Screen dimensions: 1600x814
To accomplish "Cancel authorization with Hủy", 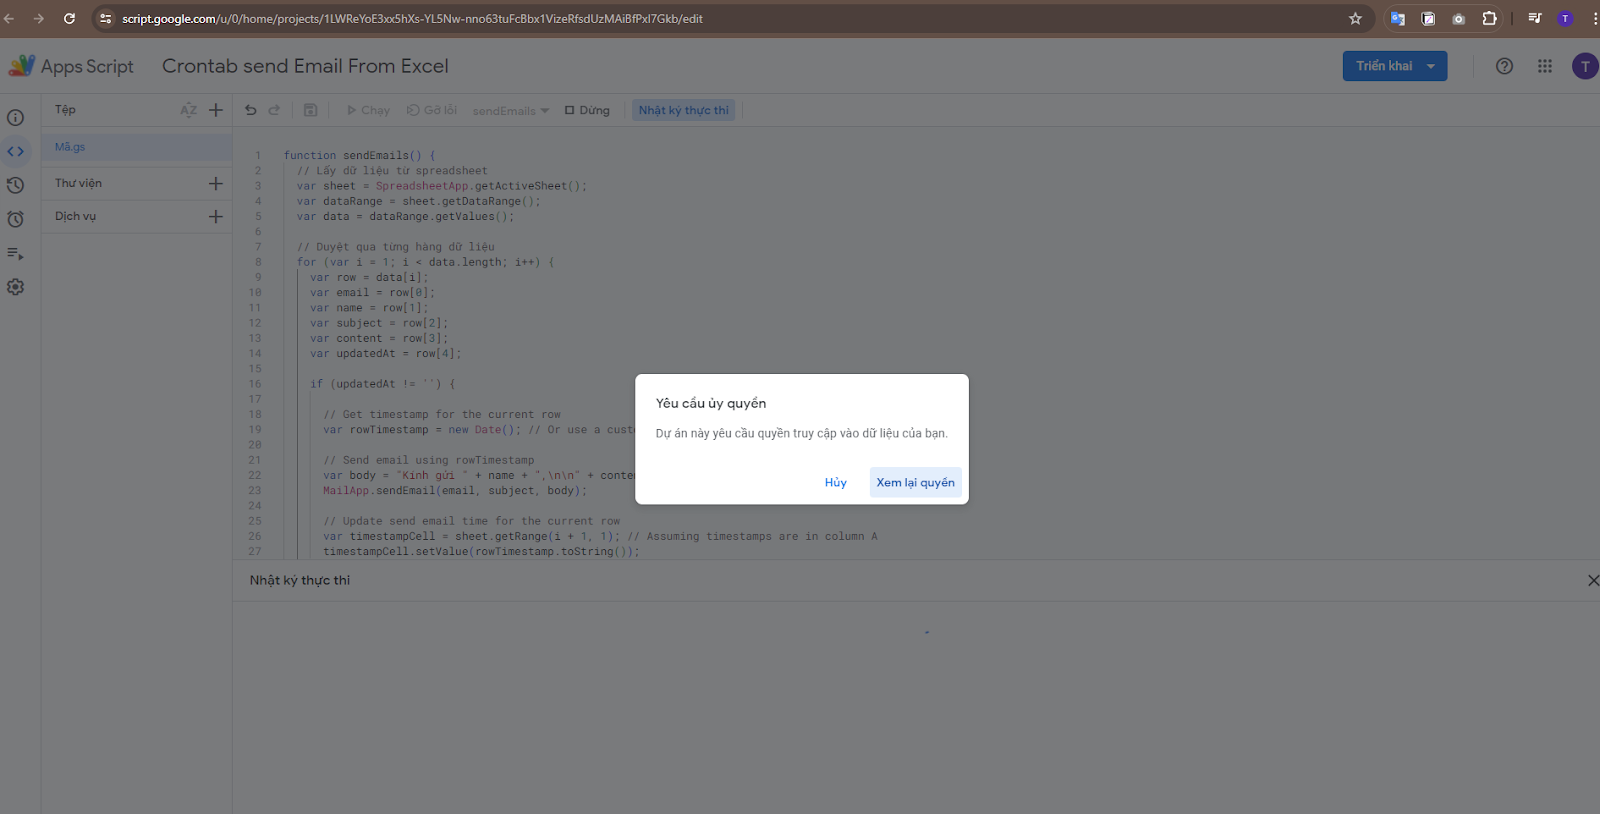I will [x=836, y=482].
